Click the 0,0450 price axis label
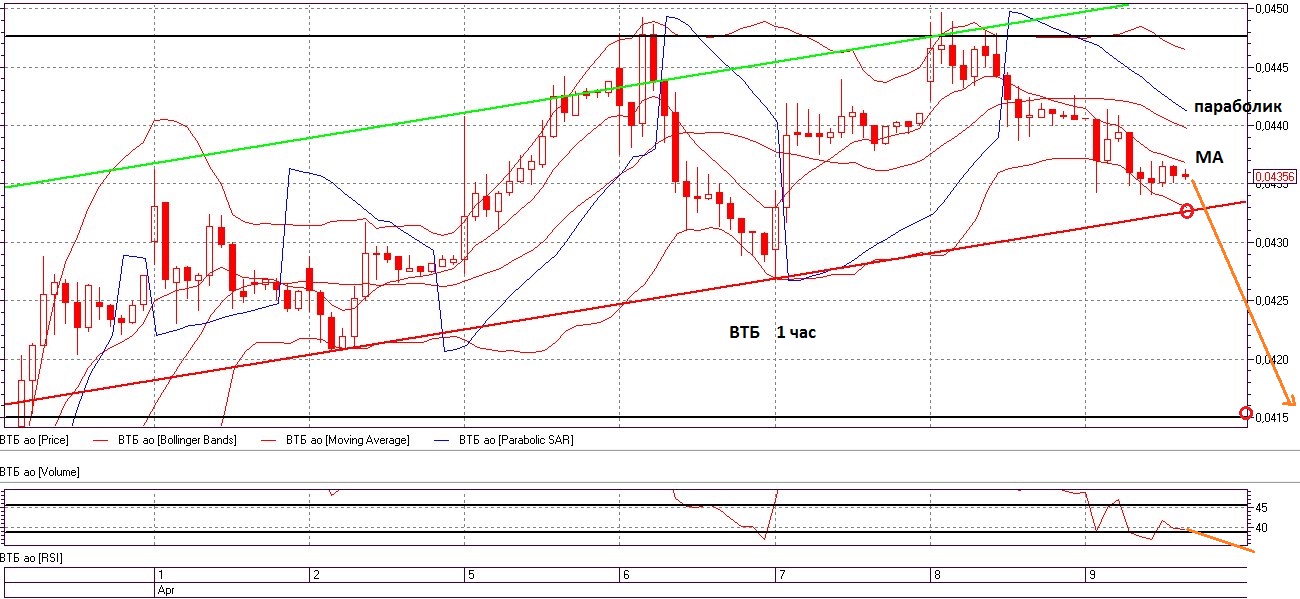 [1270, 9]
